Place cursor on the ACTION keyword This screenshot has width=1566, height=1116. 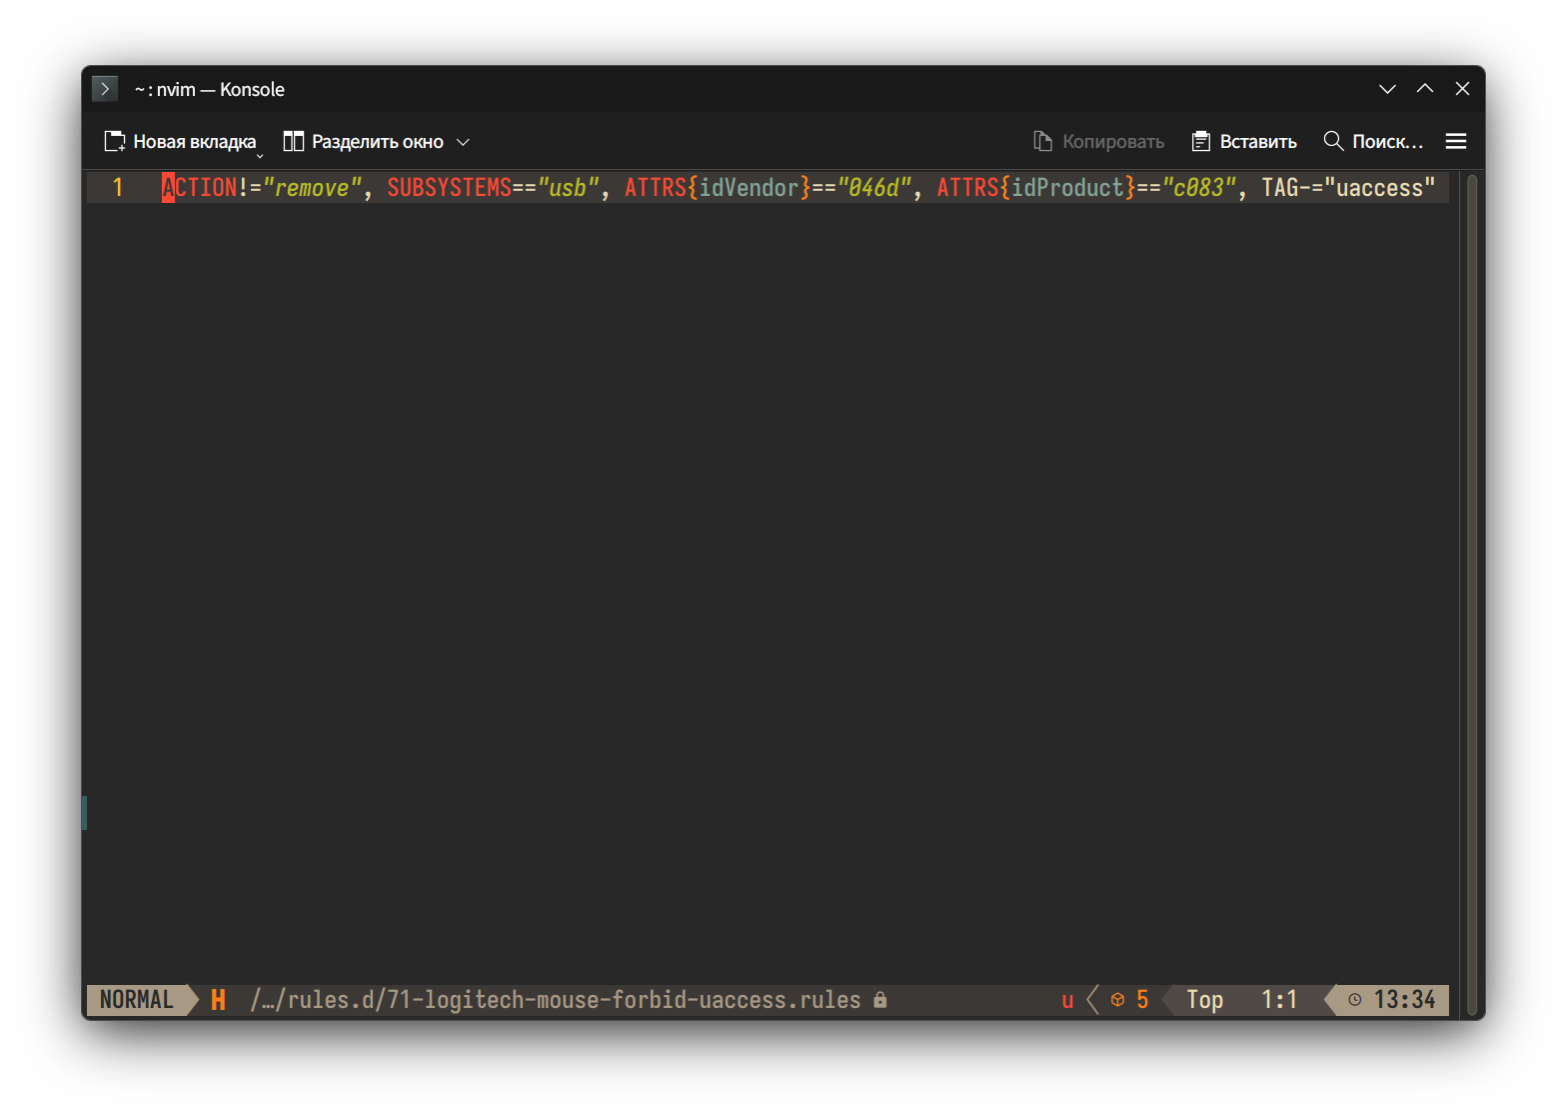tap(200, 188)
